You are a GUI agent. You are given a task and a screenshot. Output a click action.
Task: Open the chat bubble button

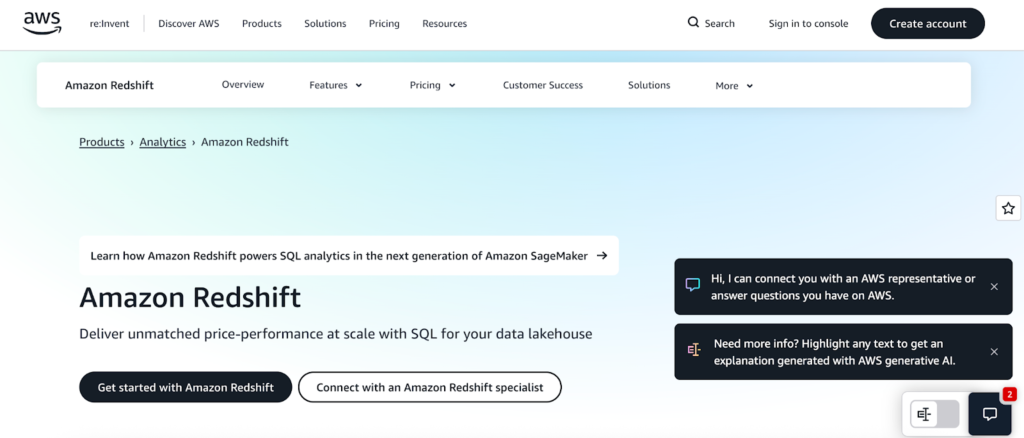tap(990, 414)
